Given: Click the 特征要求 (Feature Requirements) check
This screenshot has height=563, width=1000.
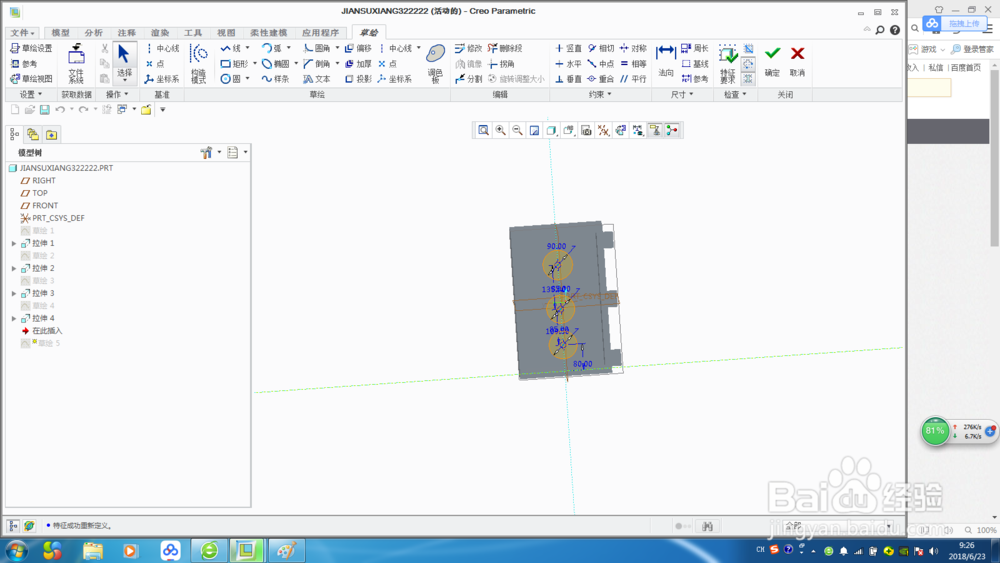Looking at the screenshot, I should coord(728,64).
